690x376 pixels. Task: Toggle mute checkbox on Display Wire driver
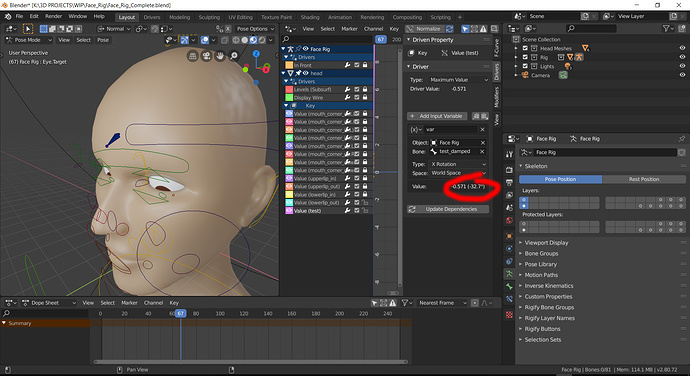click(x=356, y=97)
